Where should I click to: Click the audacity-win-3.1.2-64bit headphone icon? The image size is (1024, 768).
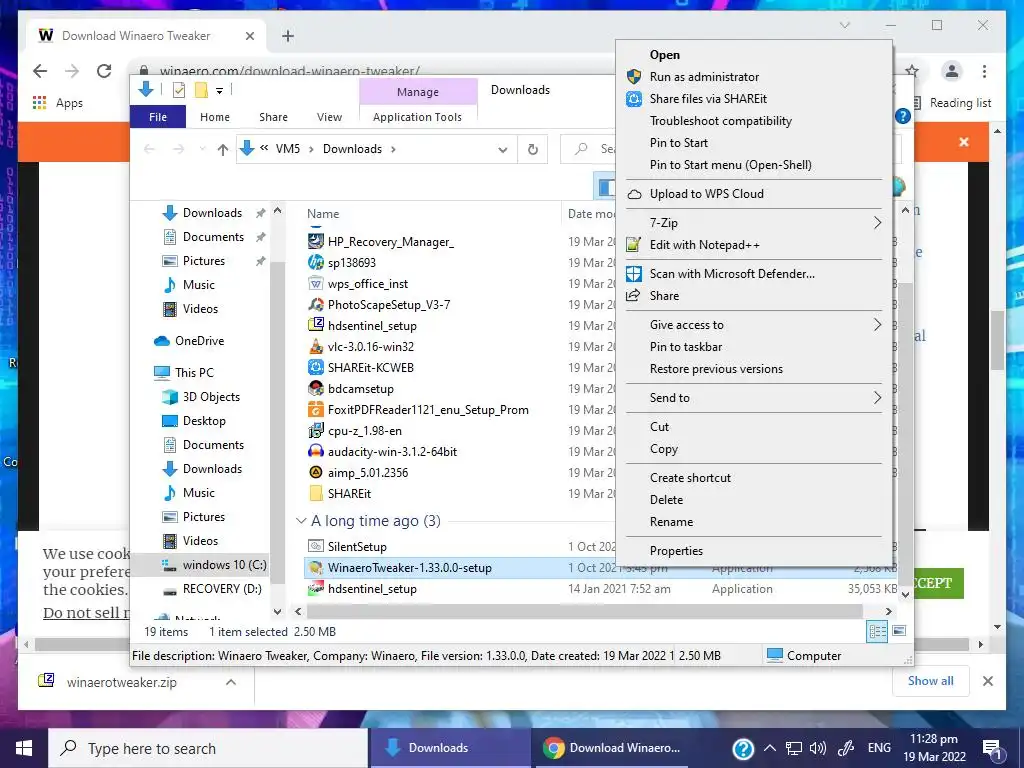pyautogui.click(x=316, y=452)
